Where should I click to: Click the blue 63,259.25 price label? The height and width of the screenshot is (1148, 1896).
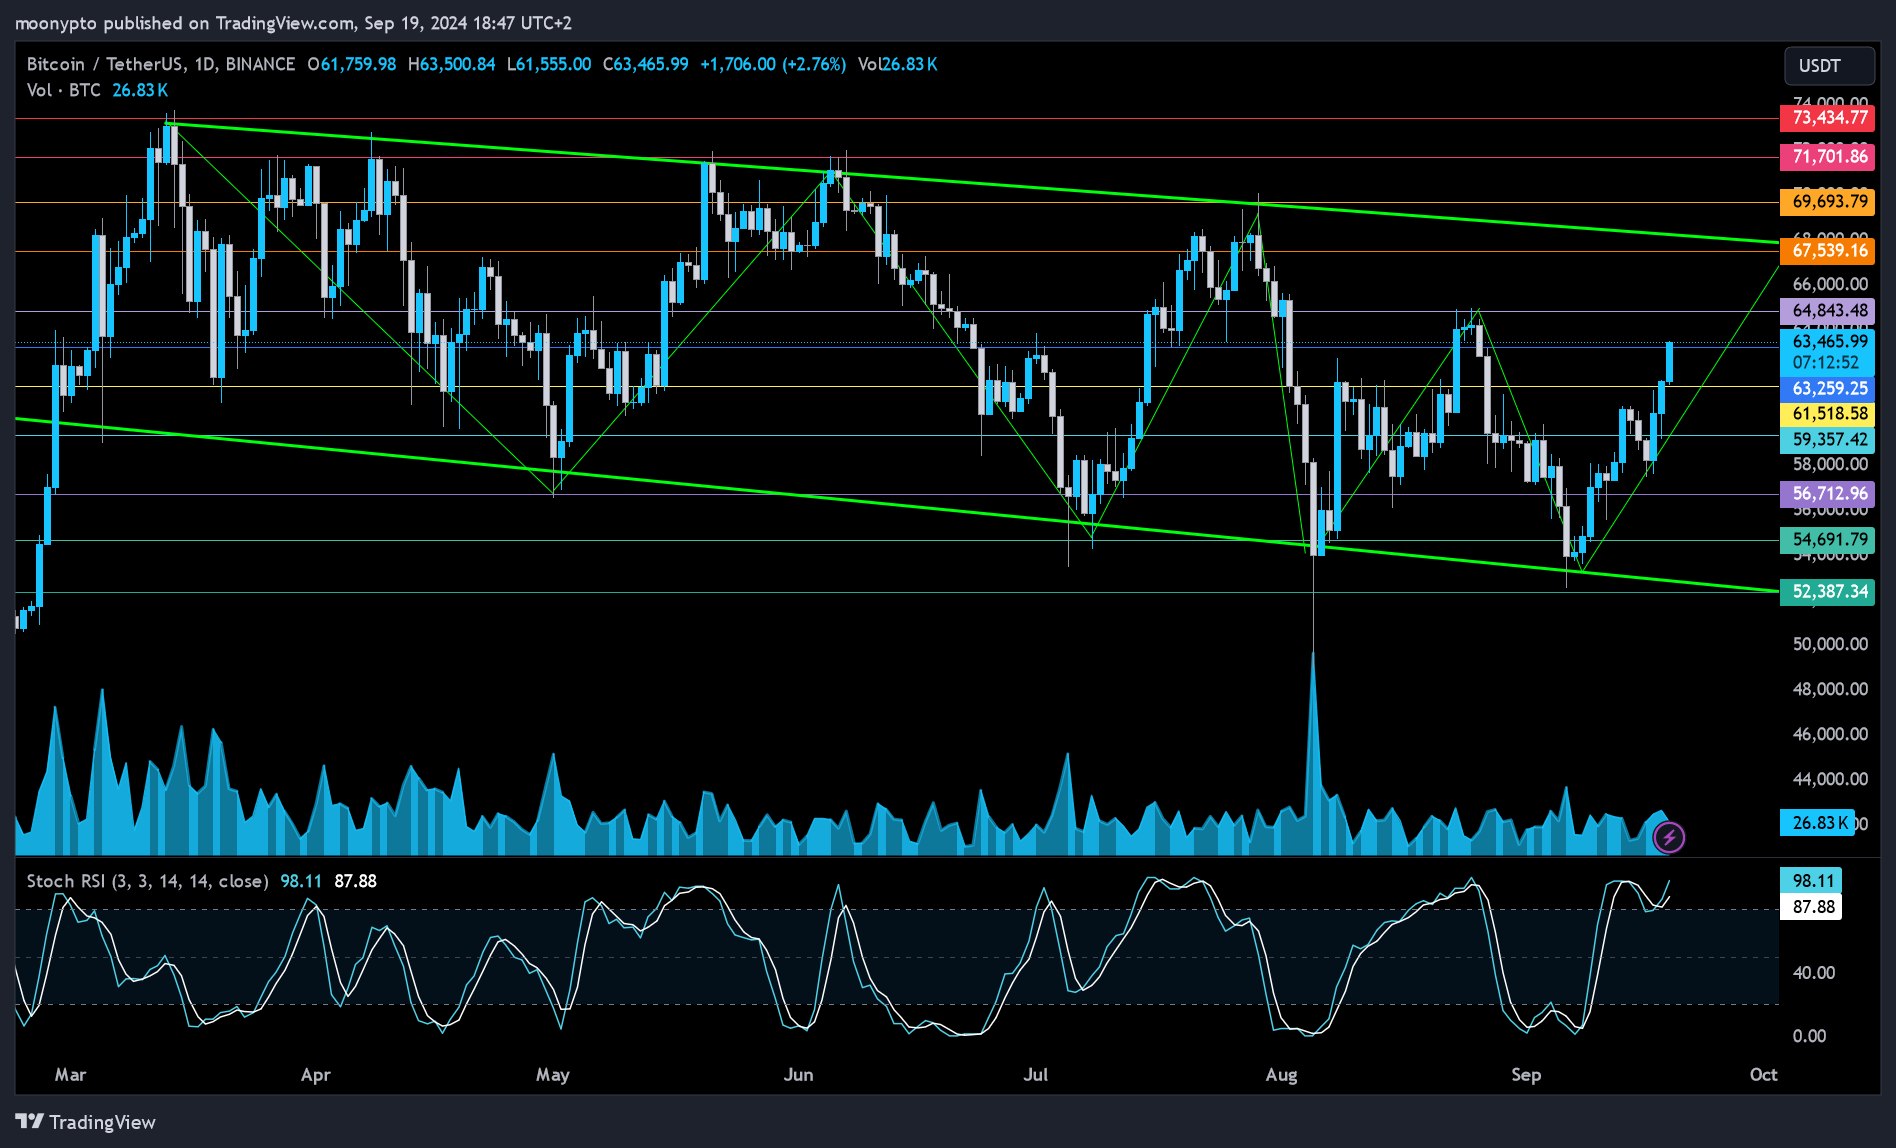pyautogui.click(x=1829, y=389)
